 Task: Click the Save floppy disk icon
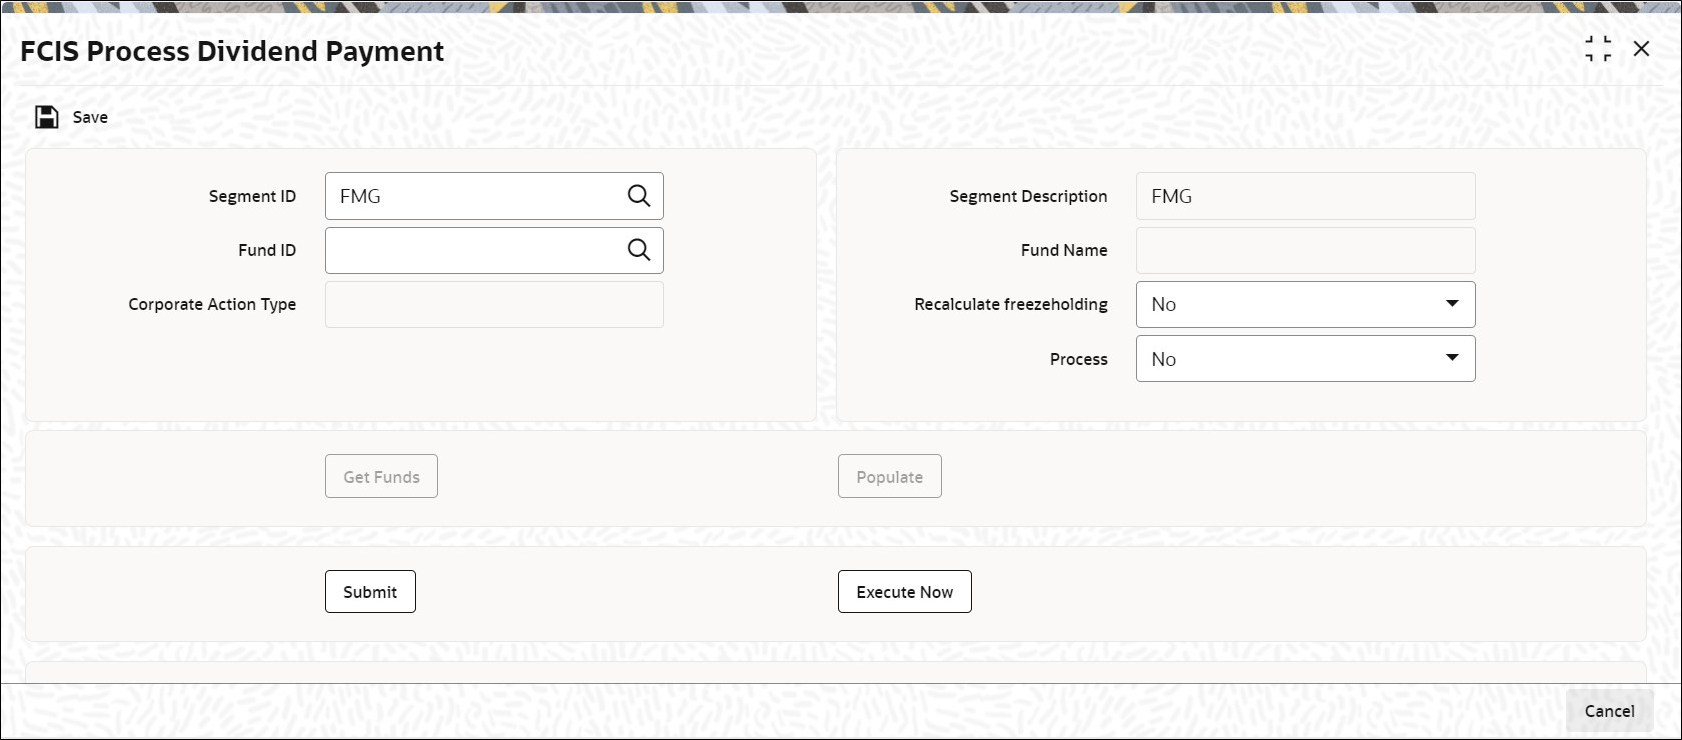click(47, 117)
